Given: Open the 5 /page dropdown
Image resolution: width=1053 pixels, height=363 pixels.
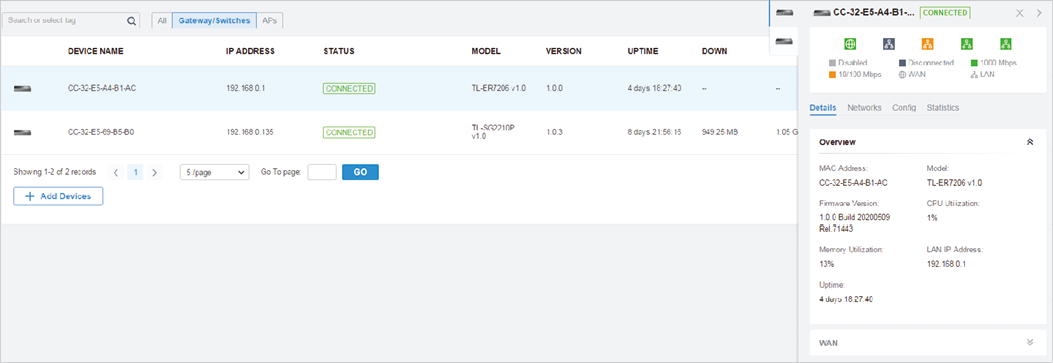Looking at the screenshot, I should [x=214, y=172].
